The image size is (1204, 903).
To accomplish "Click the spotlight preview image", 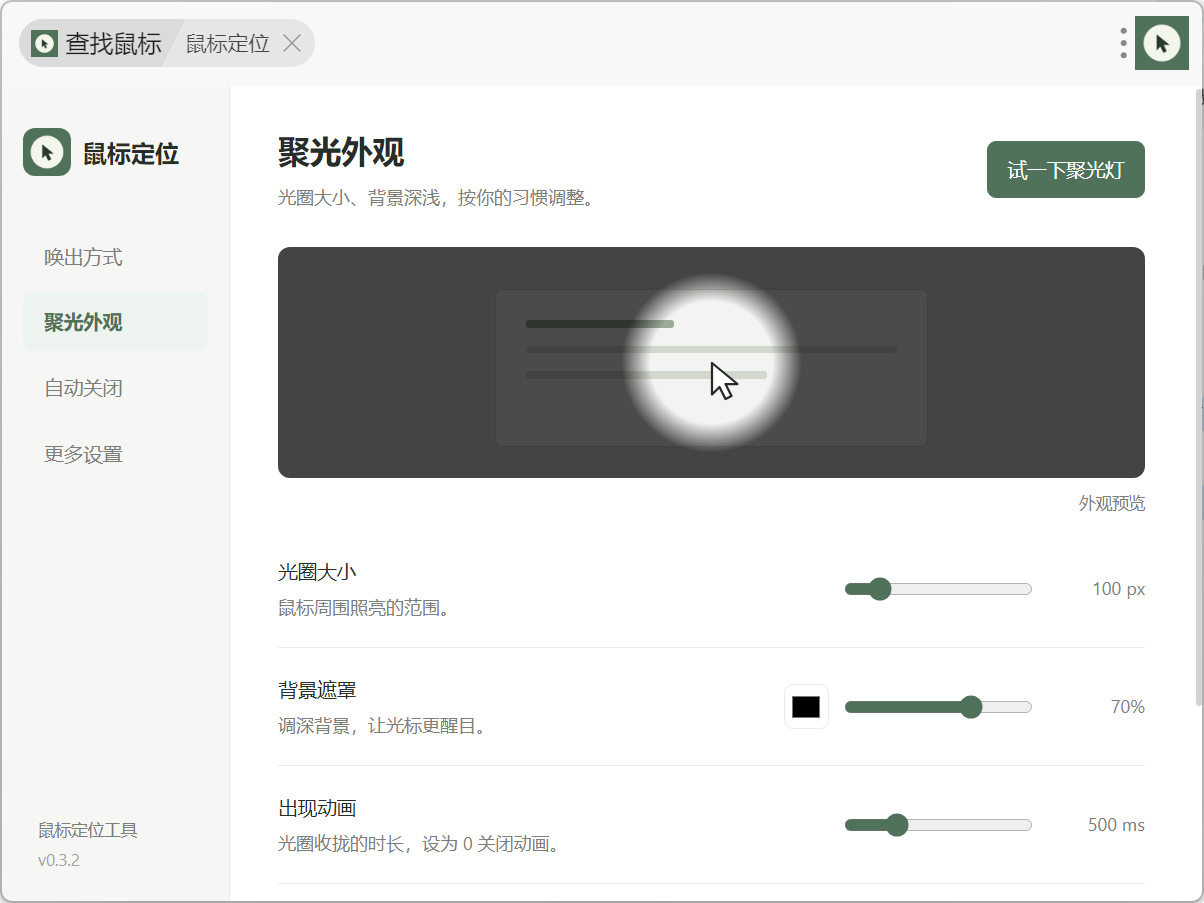I will coord(711,362).
